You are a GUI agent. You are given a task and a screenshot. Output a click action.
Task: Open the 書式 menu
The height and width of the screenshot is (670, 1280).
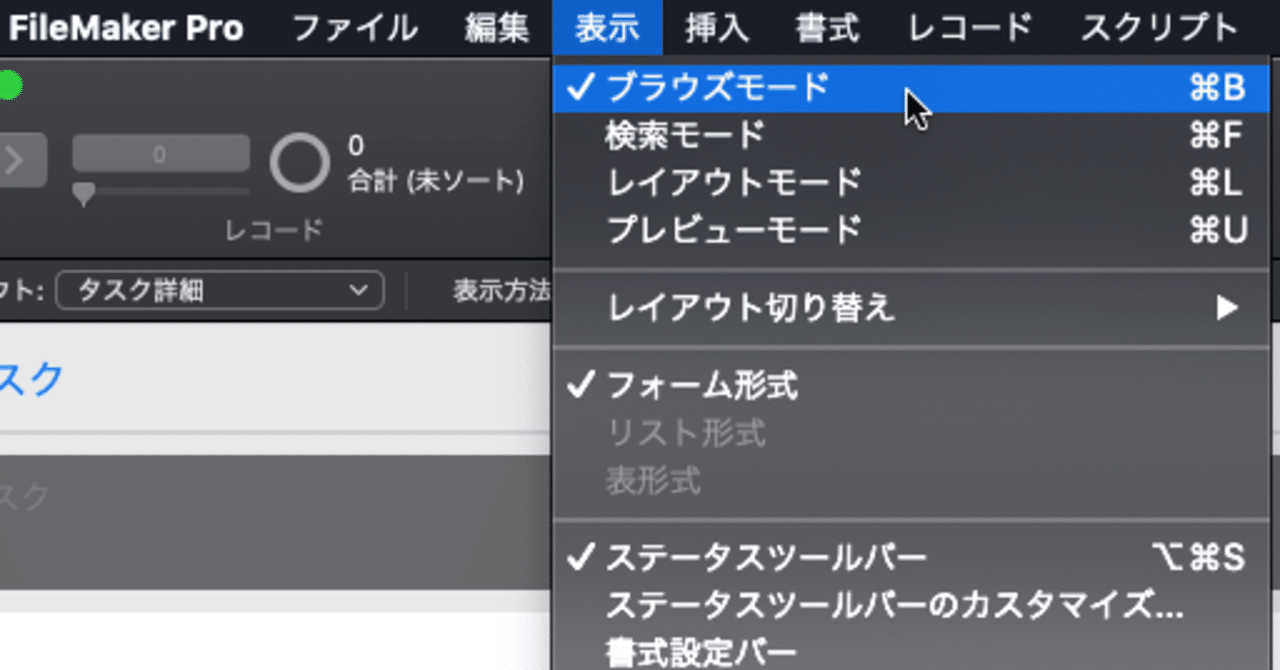point(827,28)
